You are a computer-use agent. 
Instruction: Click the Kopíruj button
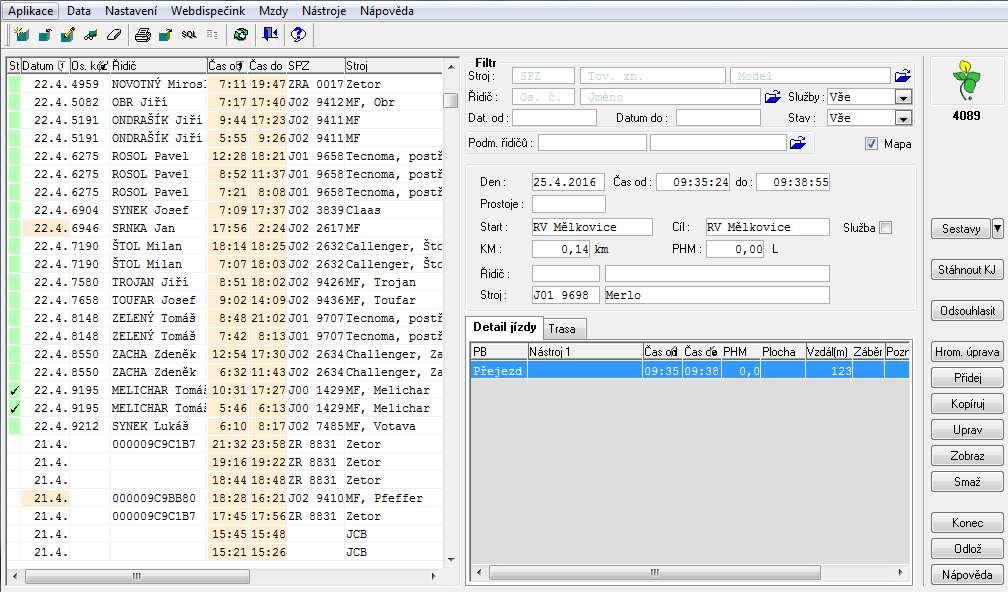[967, 404]
